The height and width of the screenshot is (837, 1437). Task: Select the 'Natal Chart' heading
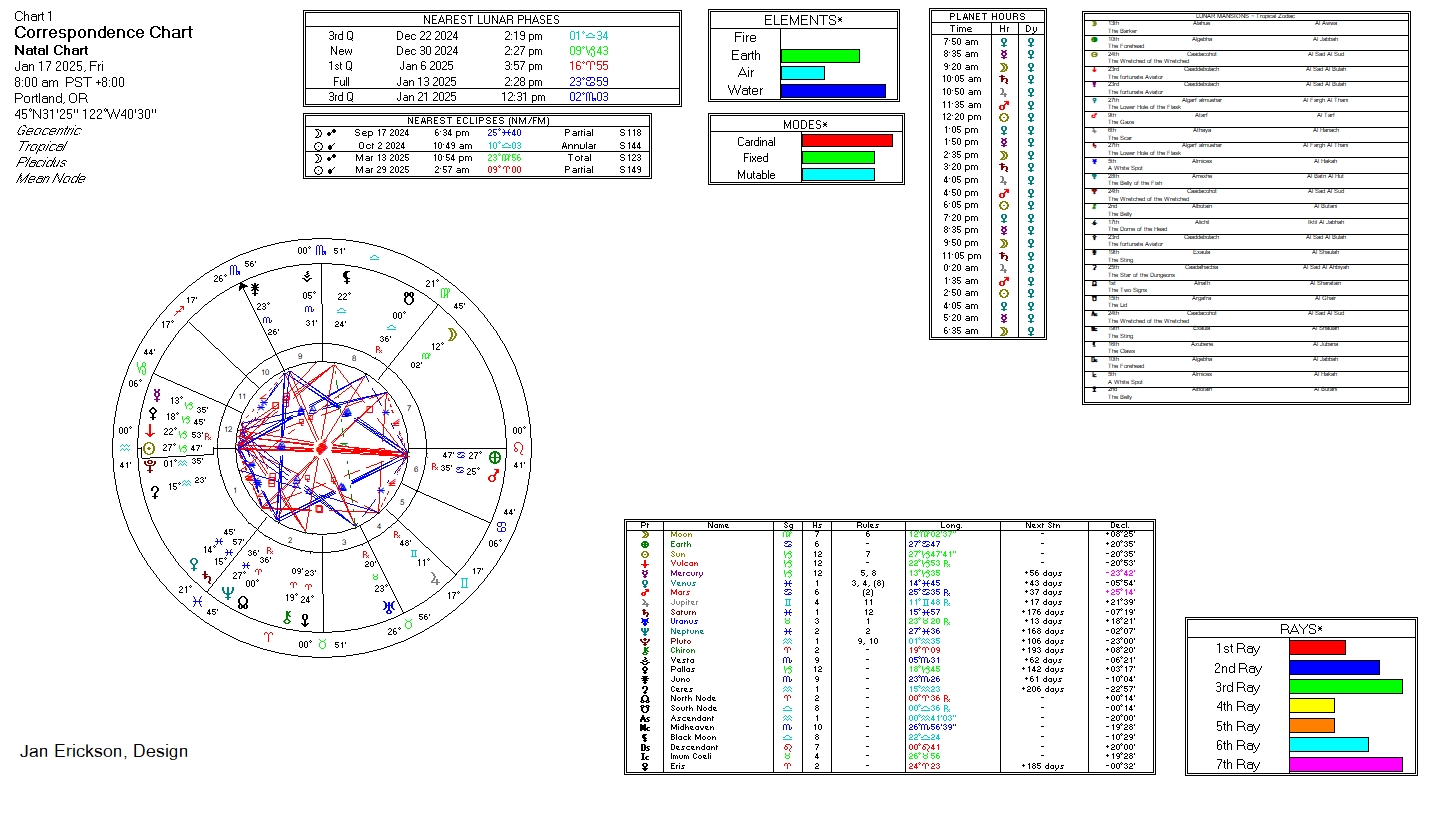(51, 50)
